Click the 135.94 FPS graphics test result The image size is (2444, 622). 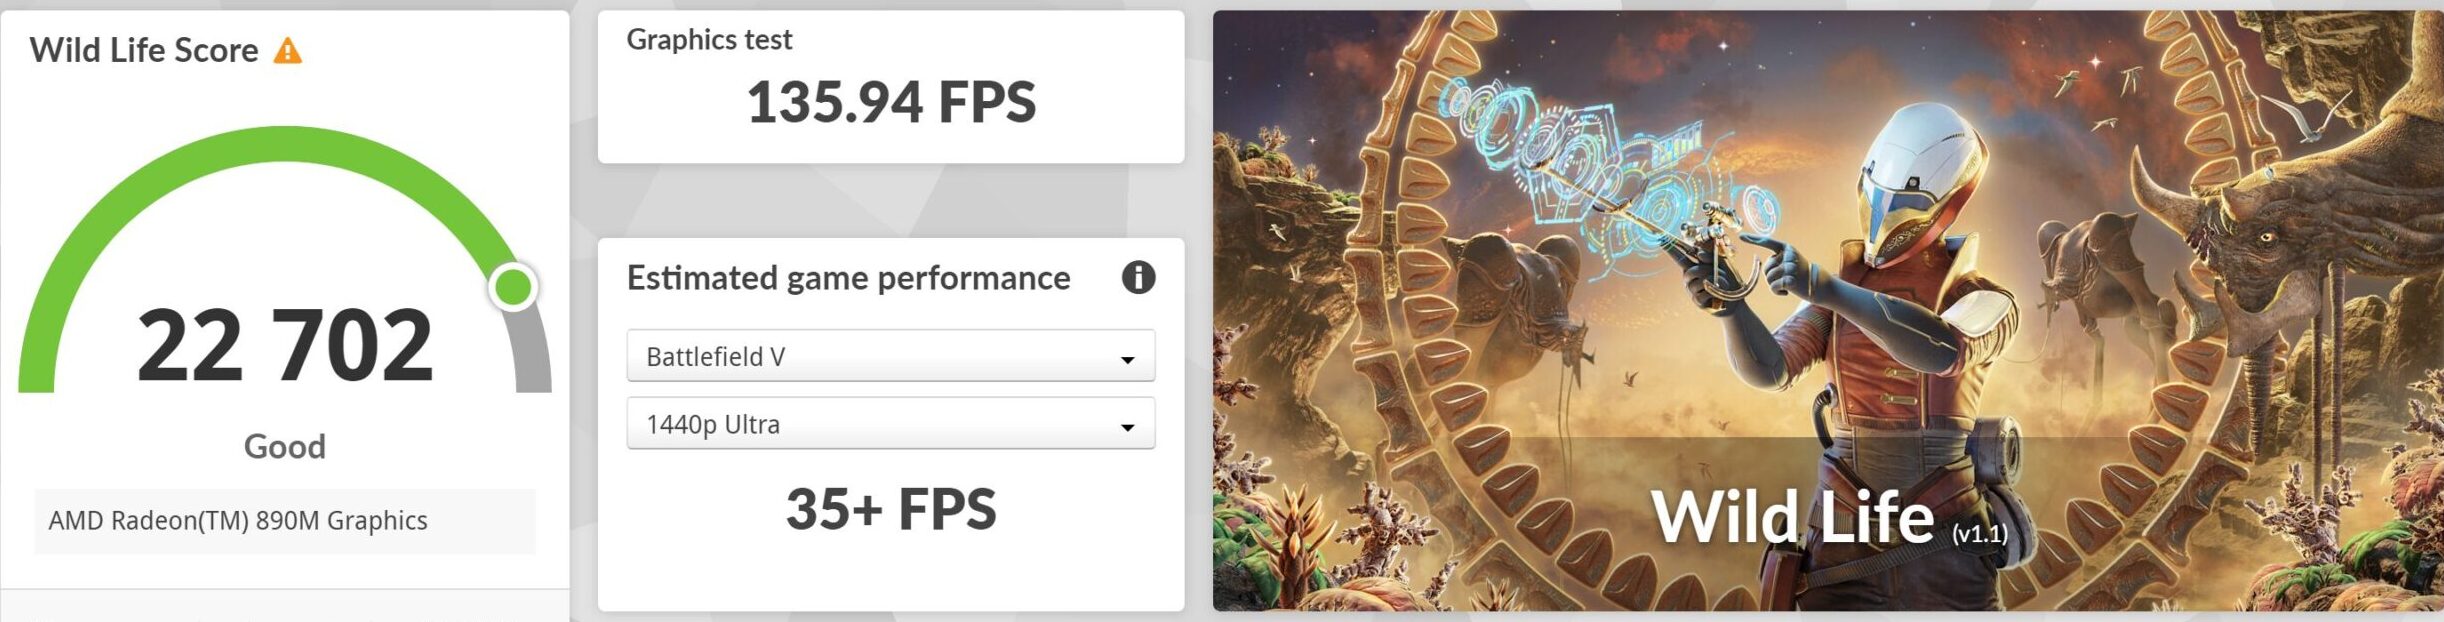[891, 103]
